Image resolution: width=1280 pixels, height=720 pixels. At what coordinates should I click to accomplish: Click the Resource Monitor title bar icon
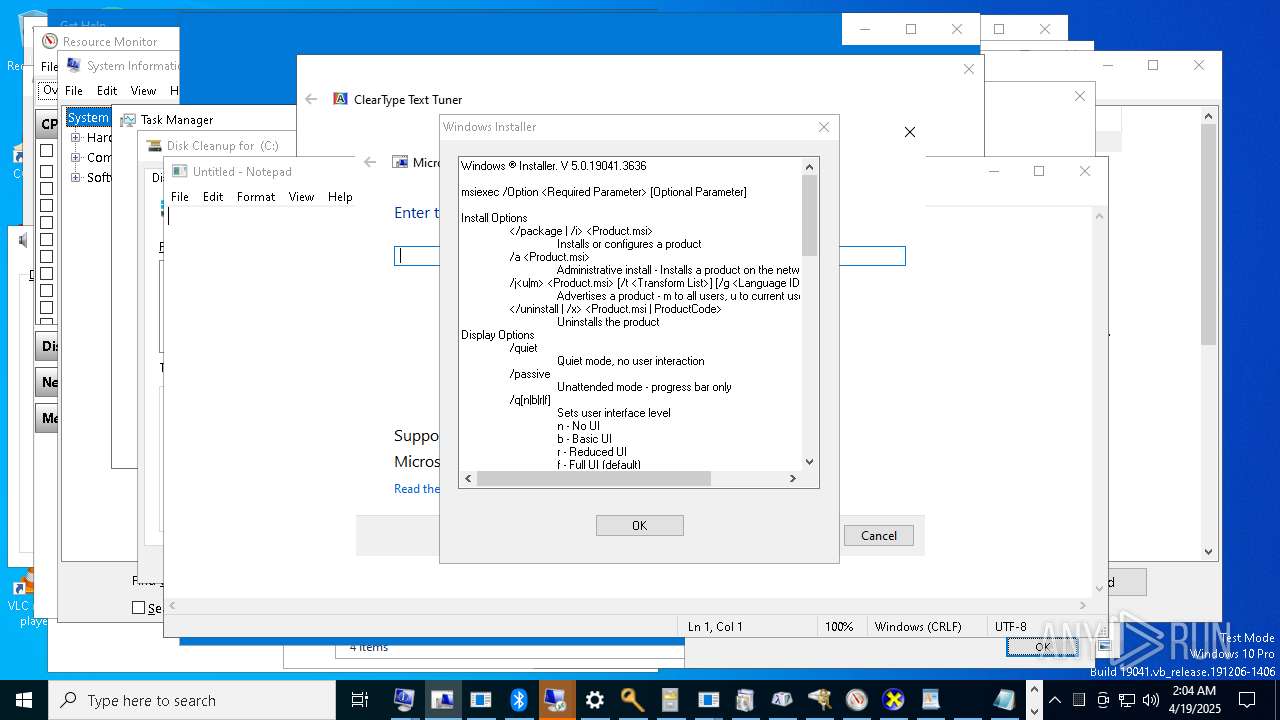click(x=50, y=42)
